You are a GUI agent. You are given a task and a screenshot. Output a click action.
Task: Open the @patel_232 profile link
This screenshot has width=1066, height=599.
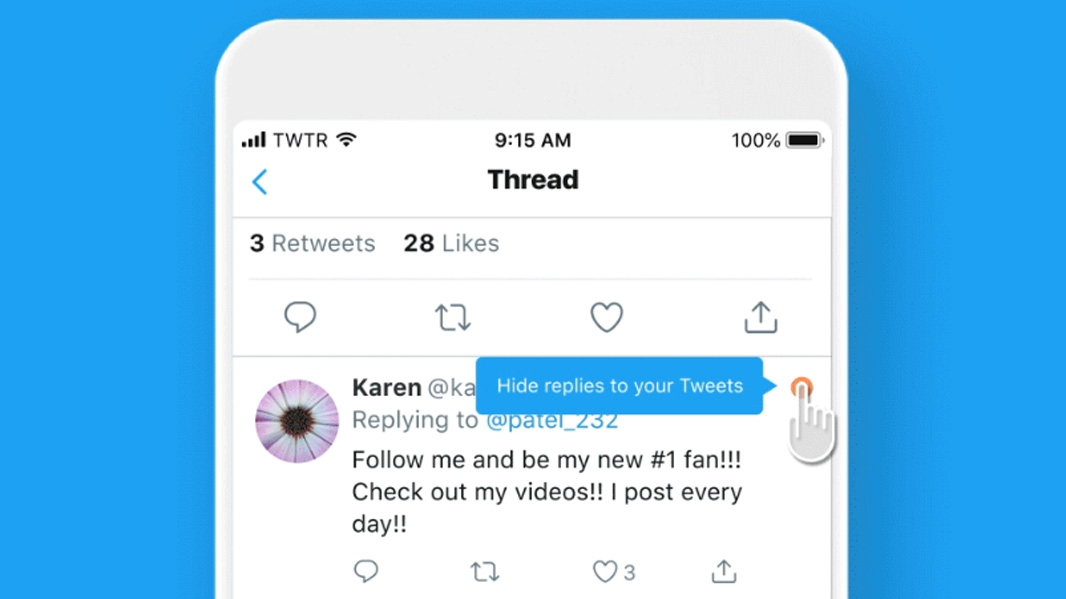551,421
